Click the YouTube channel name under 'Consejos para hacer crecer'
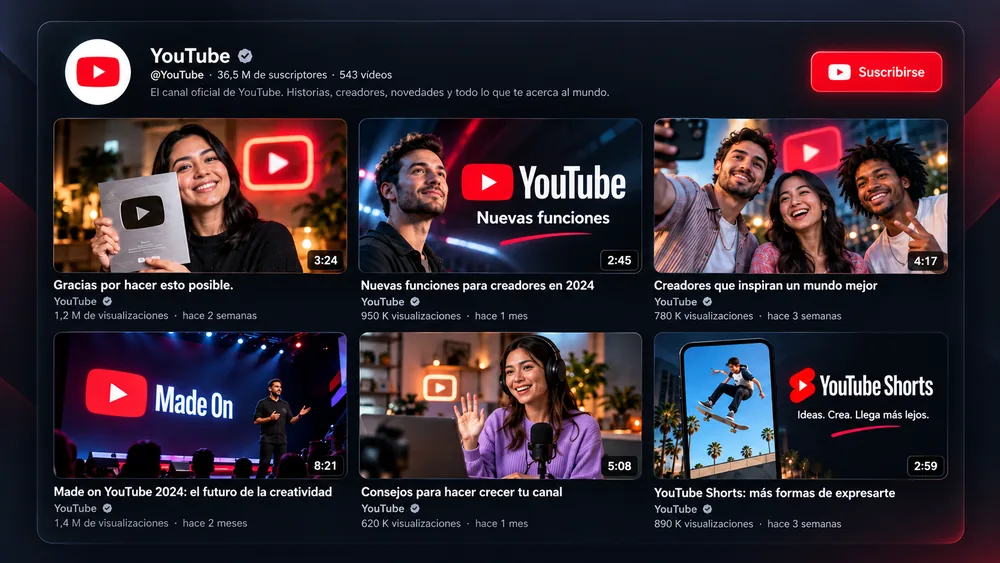The width and height of the screenshot is (1000, 563). (383, 509)
